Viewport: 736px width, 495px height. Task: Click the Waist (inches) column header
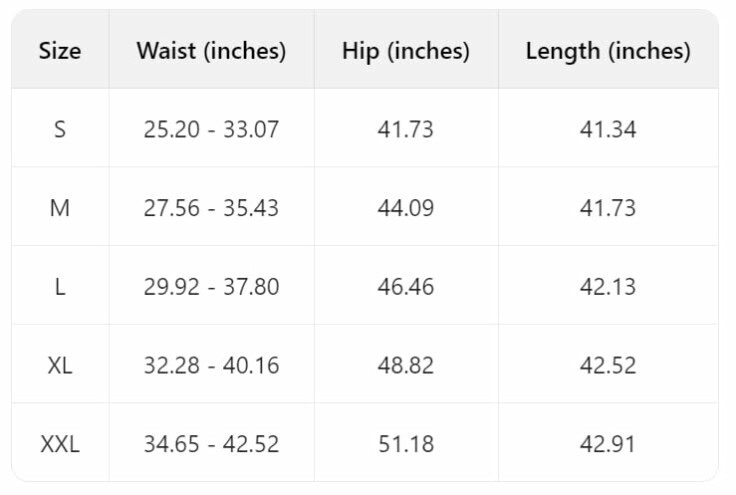click(x=211, y=51)
